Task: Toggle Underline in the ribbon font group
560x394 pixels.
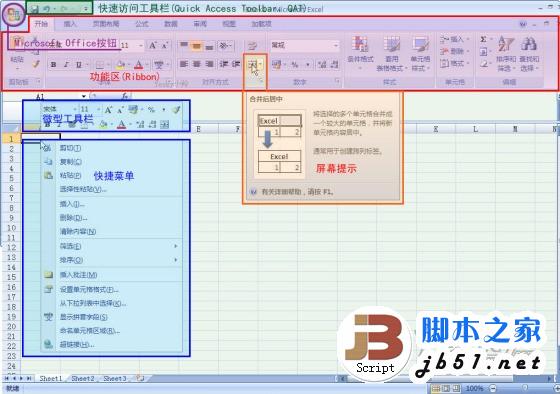Action: [x=79, y=65]
